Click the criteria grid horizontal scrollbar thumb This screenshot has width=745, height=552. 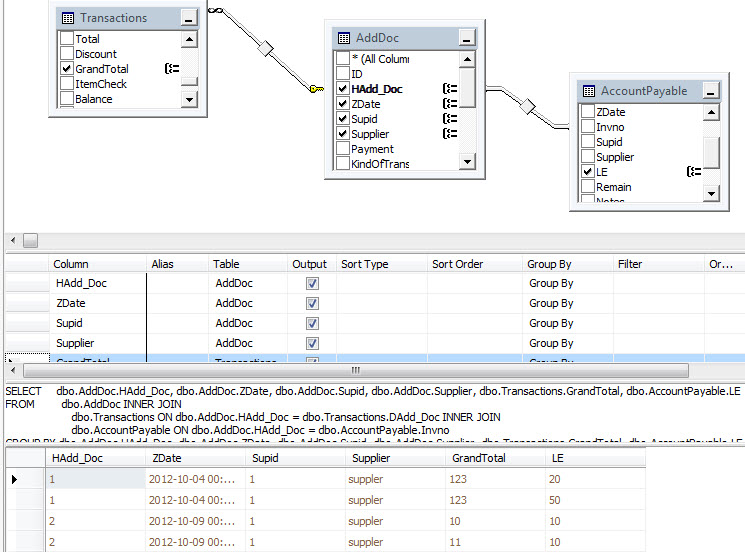click(356, 370)
